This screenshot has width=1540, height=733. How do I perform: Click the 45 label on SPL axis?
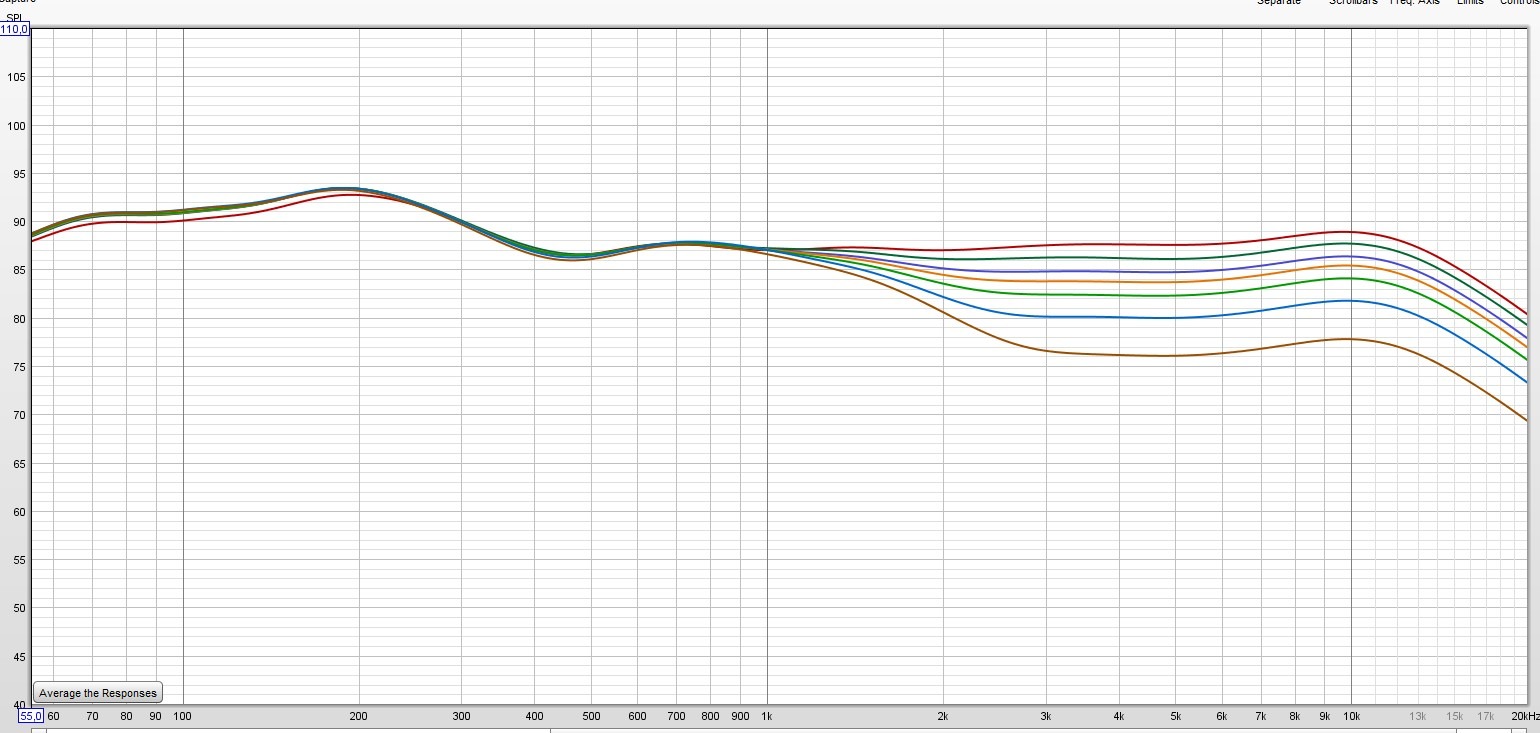(x=20, y=657)
